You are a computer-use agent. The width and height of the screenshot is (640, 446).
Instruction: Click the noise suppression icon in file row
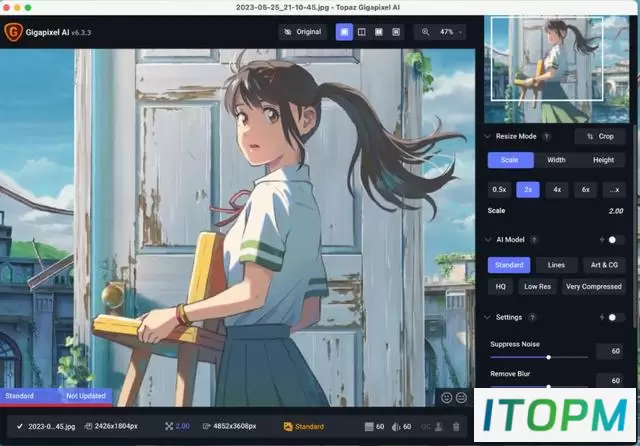tap(369, 427)
